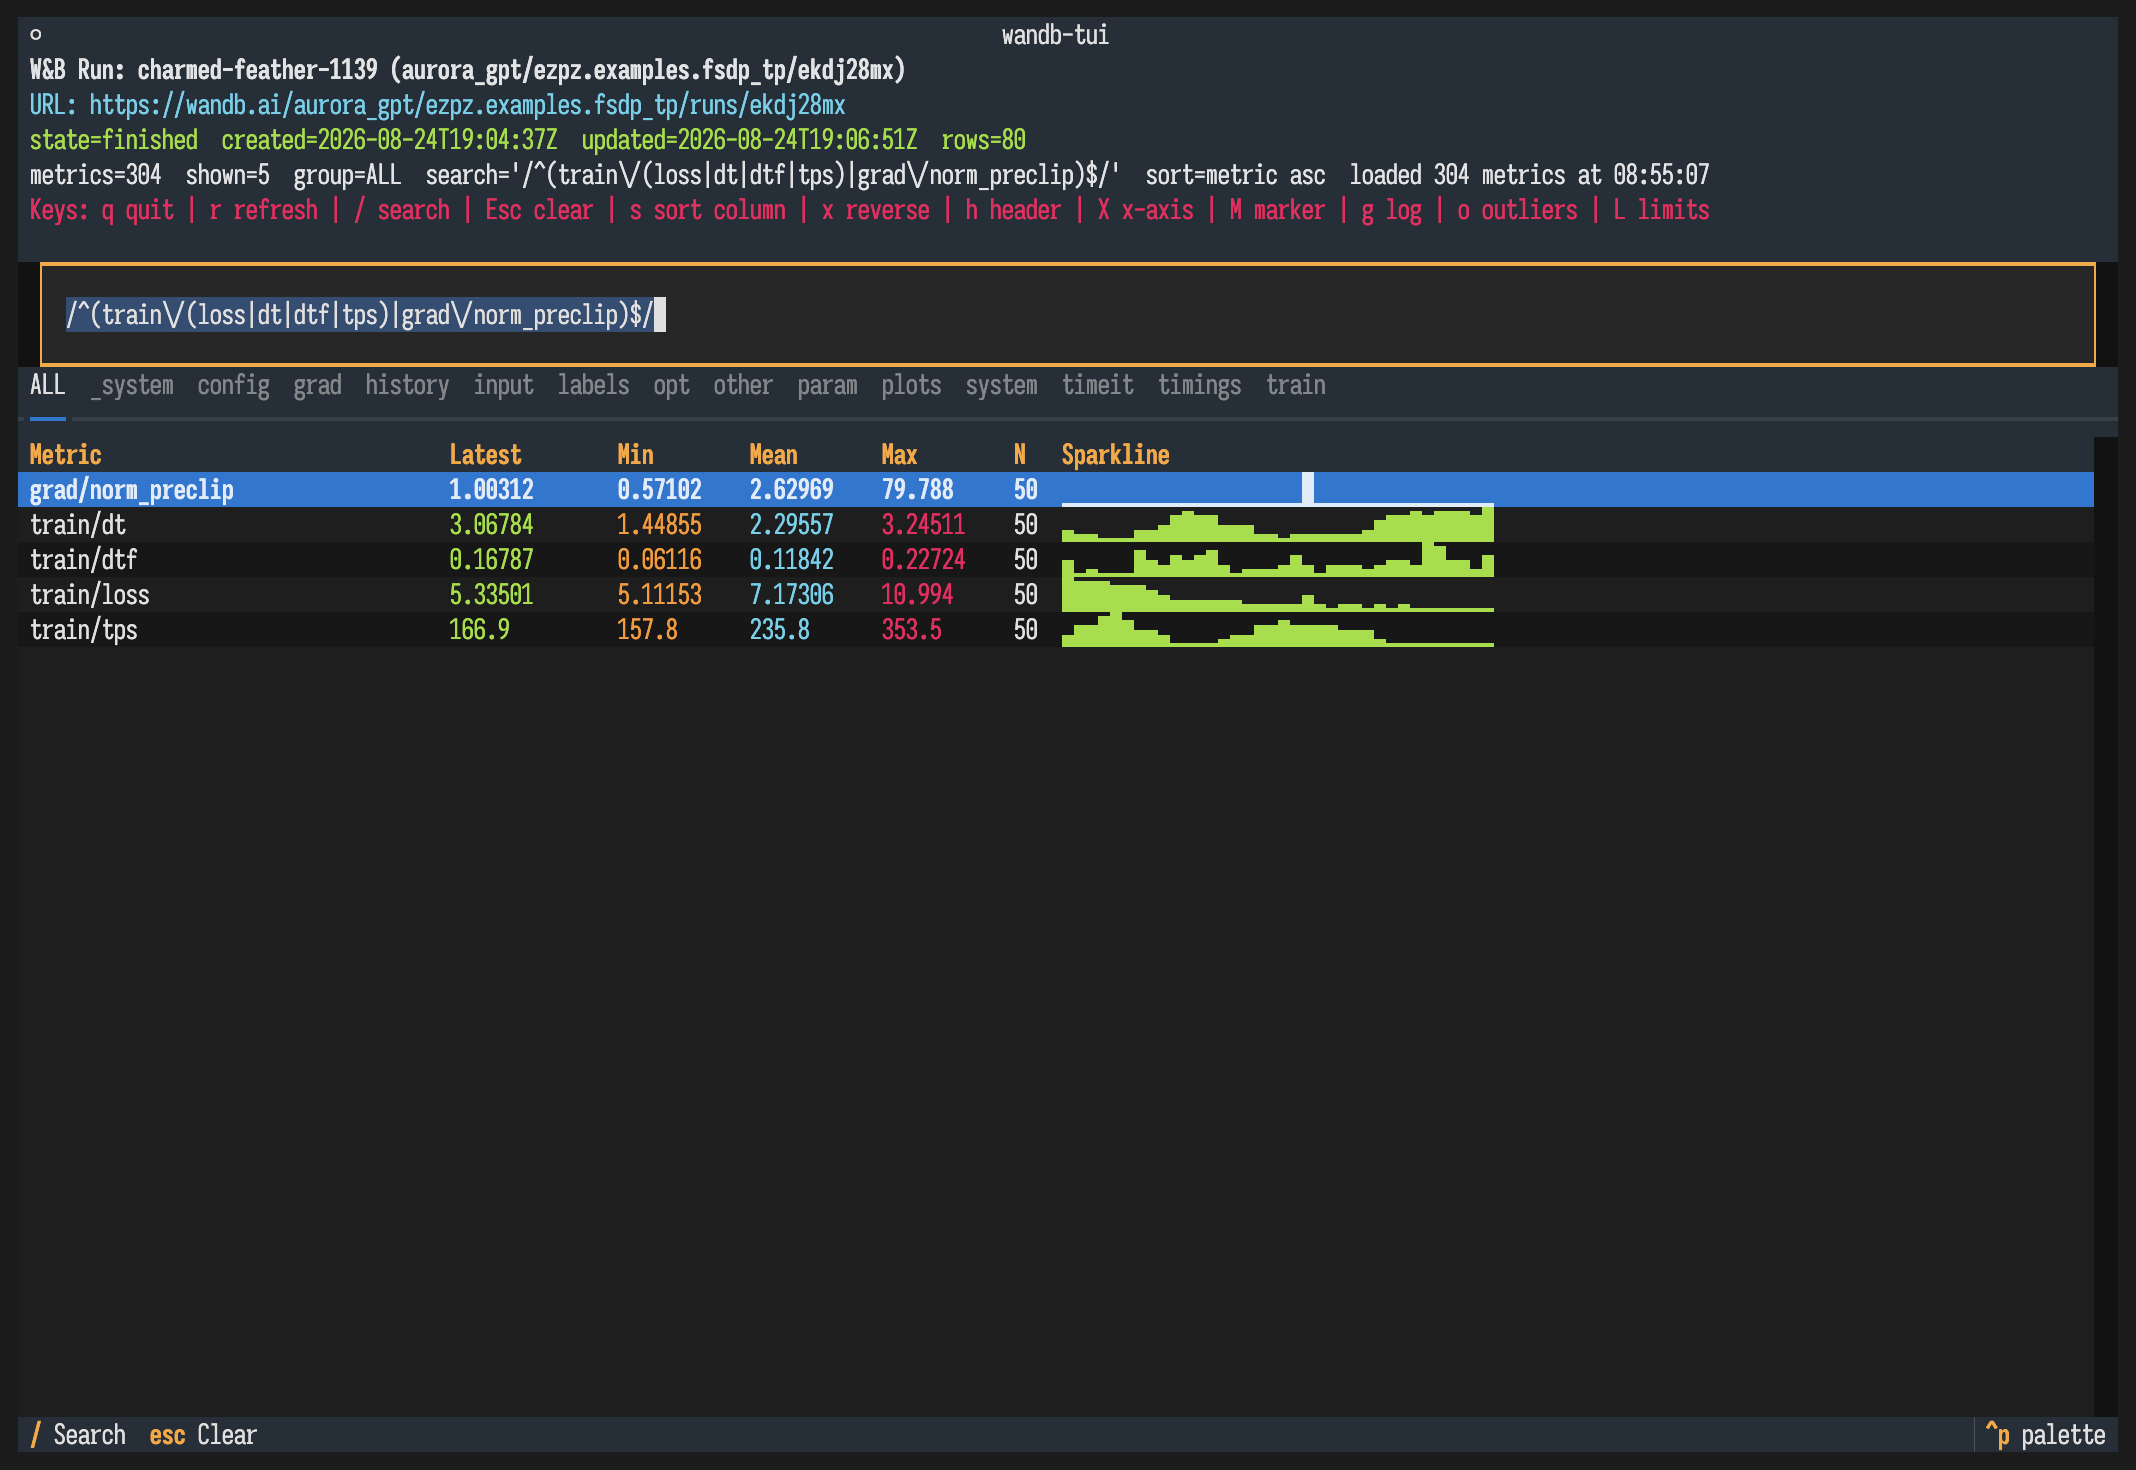This screenshot has width=2136, height=1470.
Task: Open the labels tab
Action: pos(594,385)
